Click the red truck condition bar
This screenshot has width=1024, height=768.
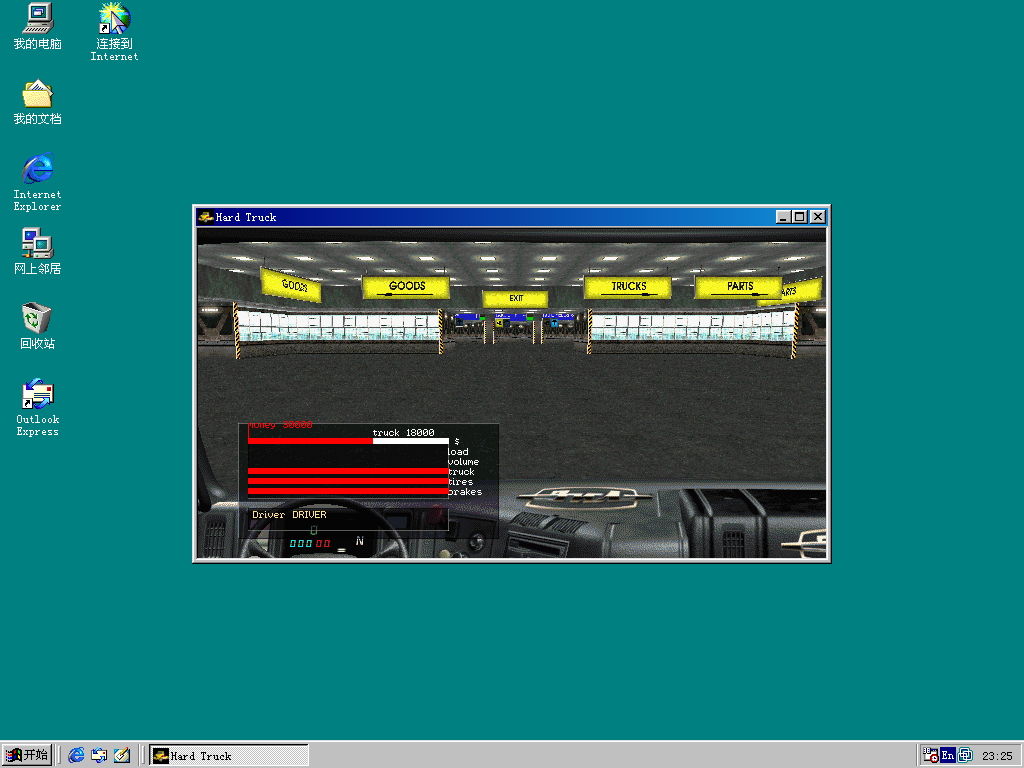click(x=347, y=471)
